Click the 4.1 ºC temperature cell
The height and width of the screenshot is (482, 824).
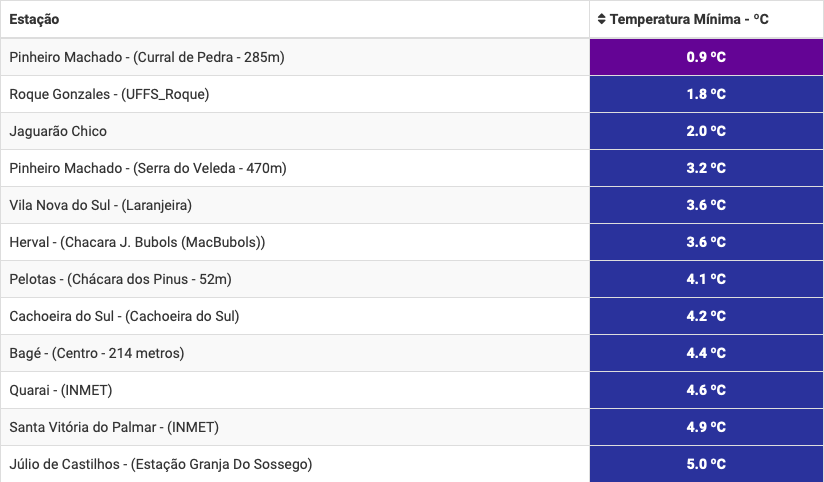706,279
